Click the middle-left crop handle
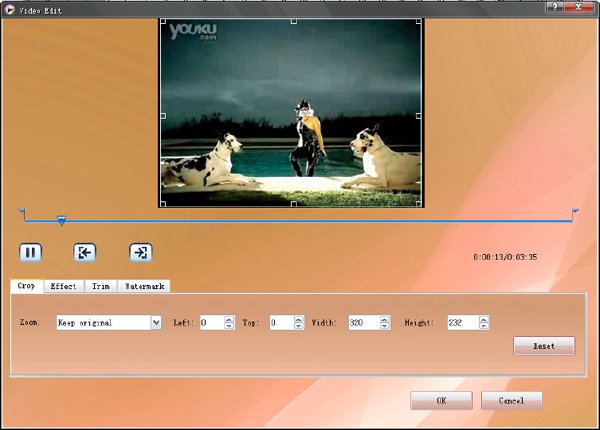 163,116
